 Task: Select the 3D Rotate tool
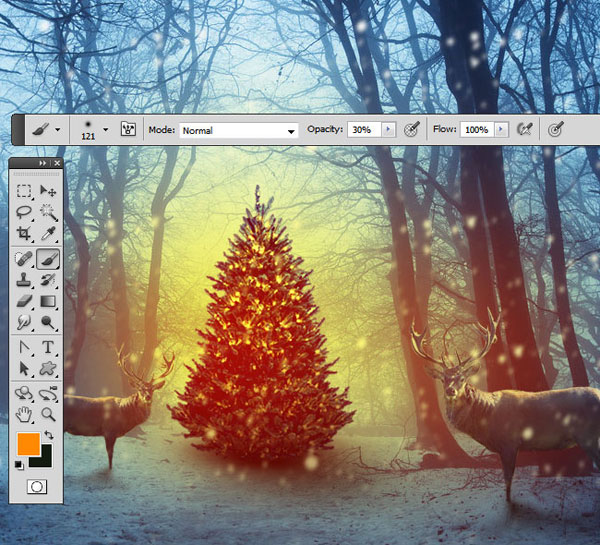24,393
